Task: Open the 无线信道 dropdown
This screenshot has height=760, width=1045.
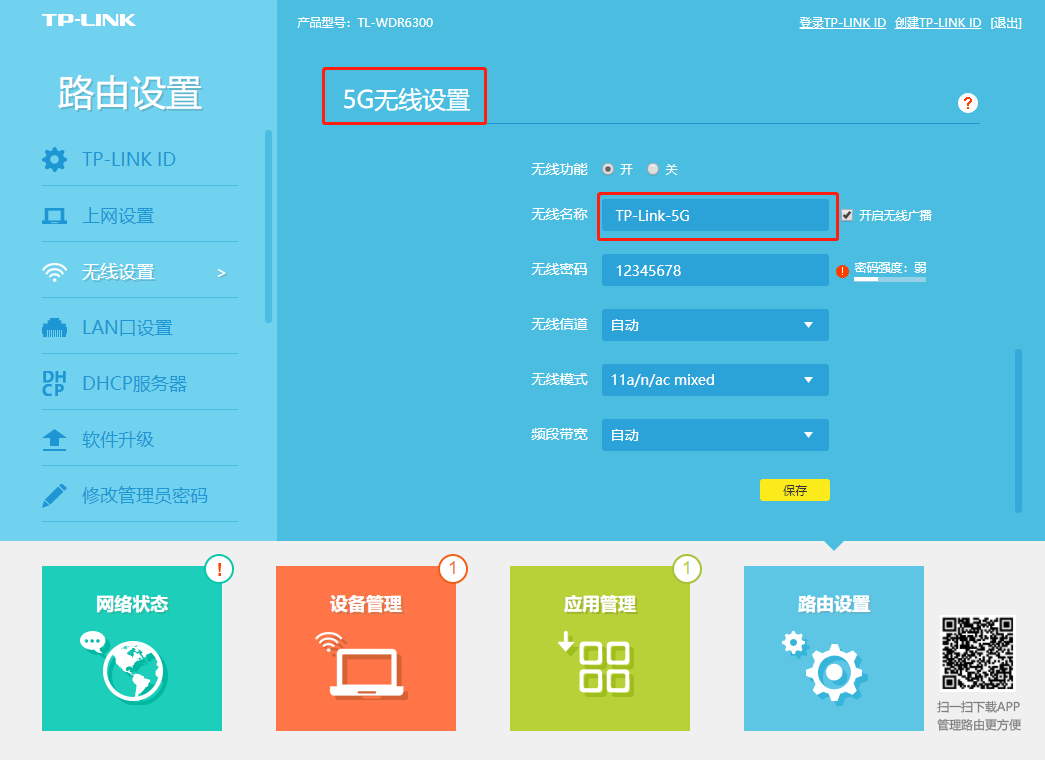Action: (715, 325)
